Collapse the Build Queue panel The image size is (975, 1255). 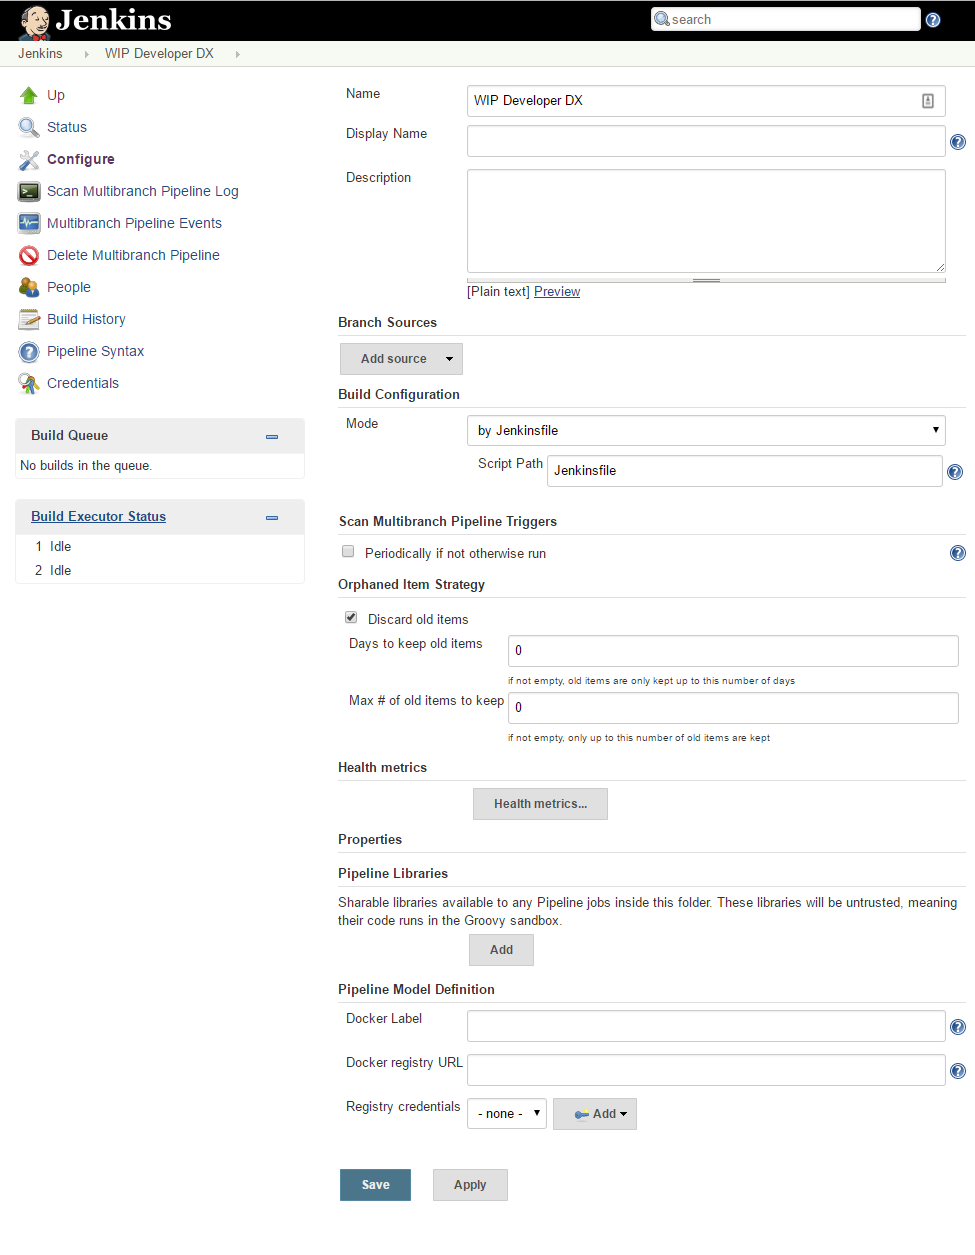[x=272, y=437]
